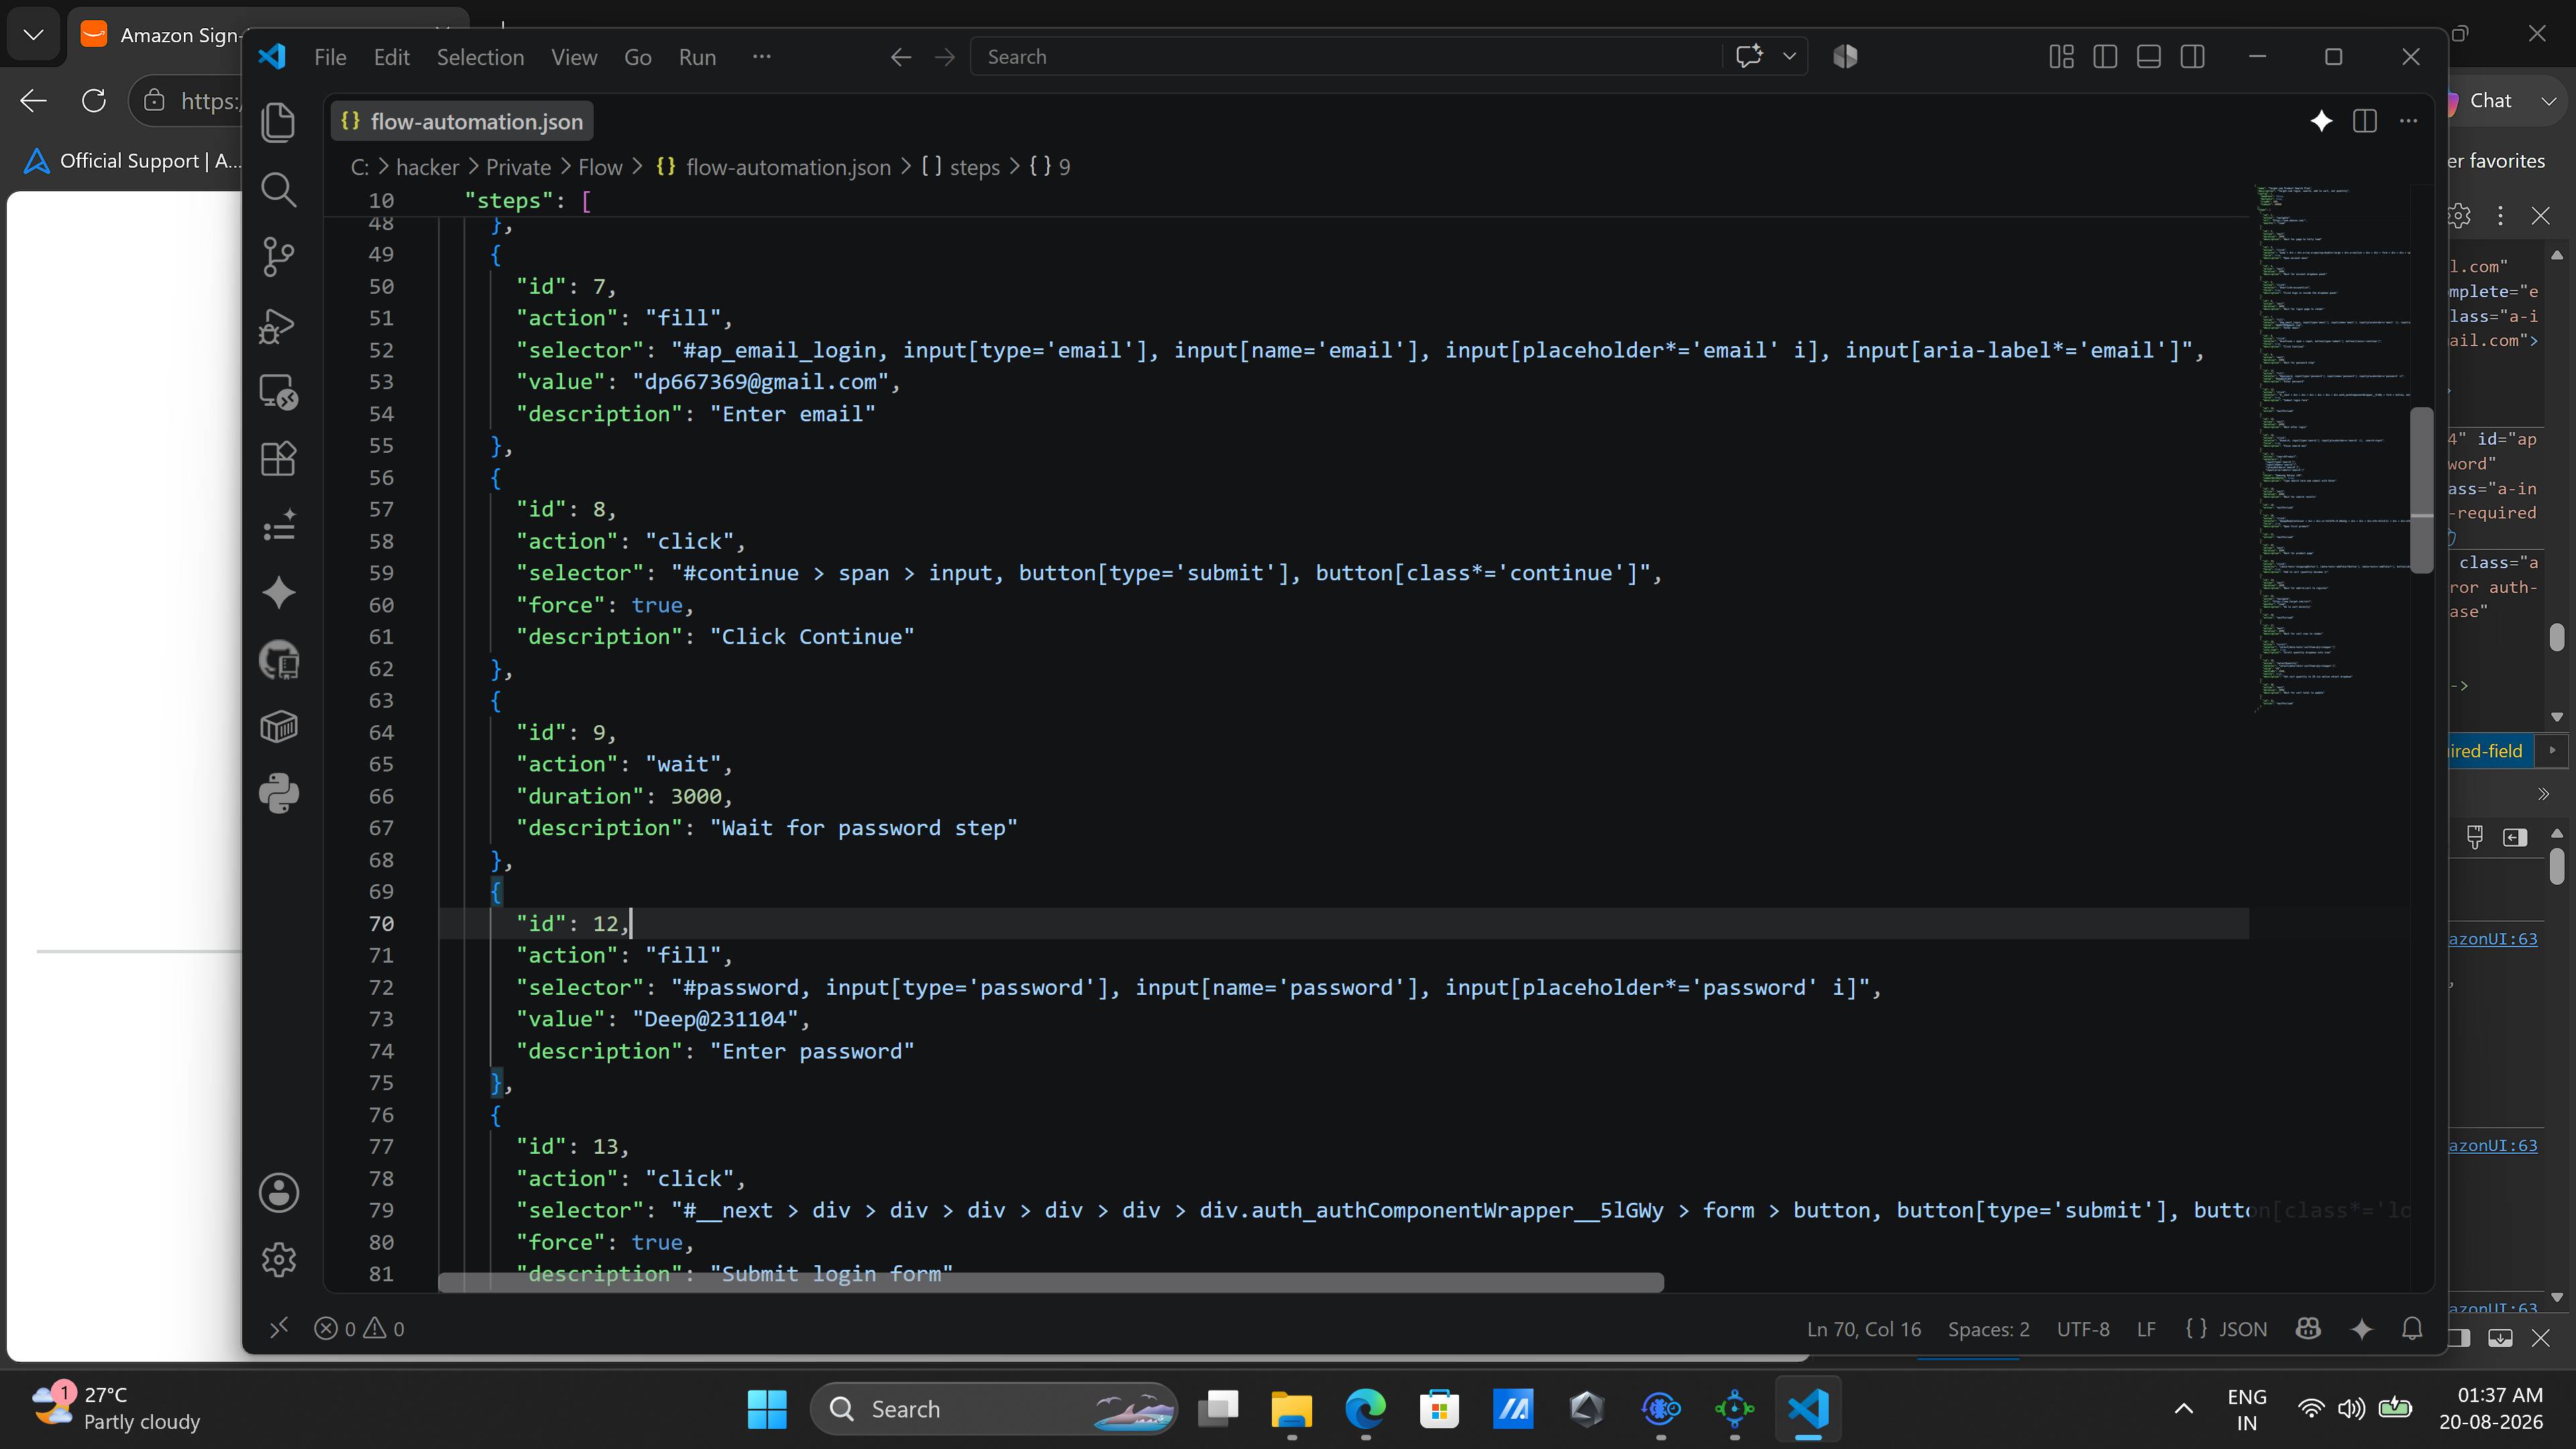The height and width of the screenshot is (1449, 2576).
Task: Toggle the bottom panel layout button
Action: pos(2149,57)
